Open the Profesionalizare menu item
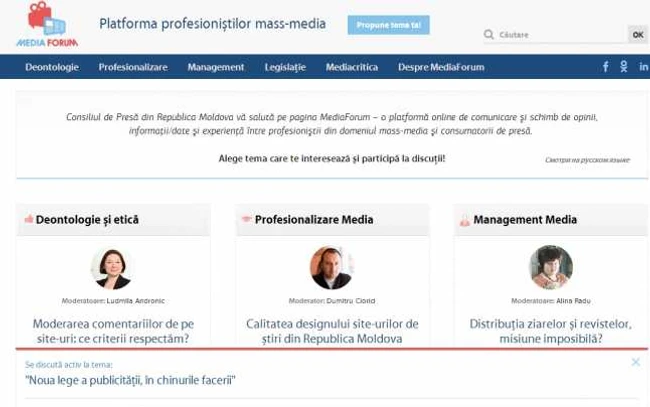650x407 pixels. (x=133, y=67)
